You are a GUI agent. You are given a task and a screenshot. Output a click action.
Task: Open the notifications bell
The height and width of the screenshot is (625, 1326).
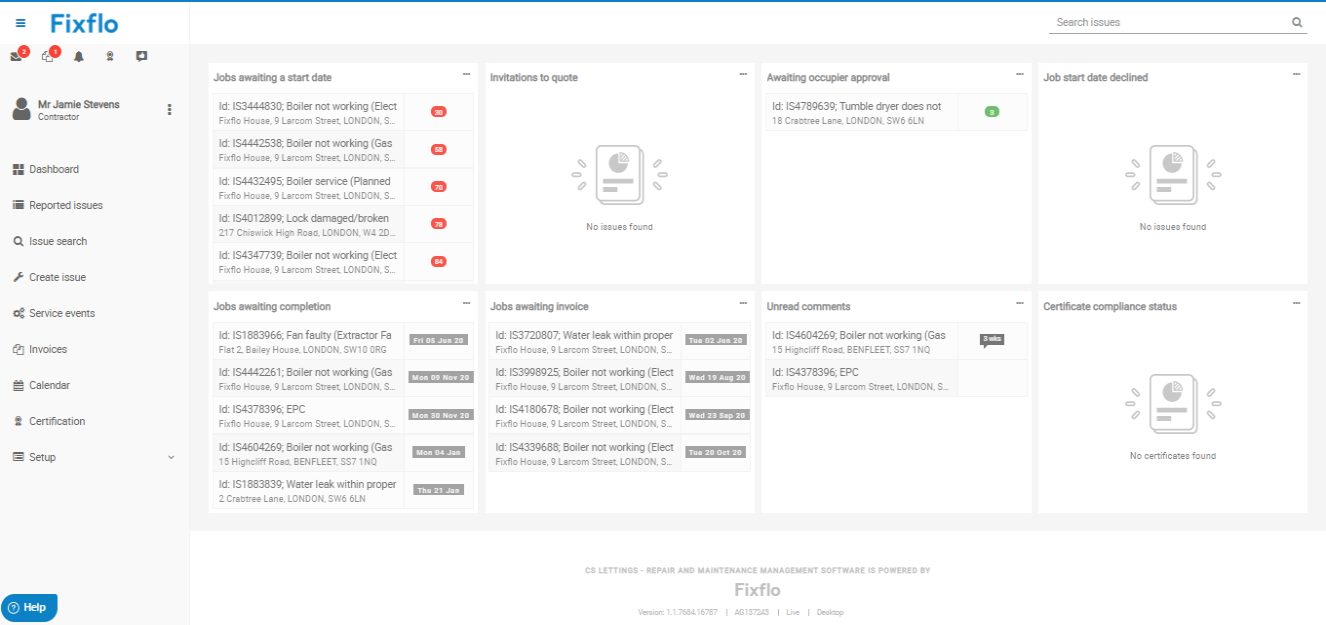(78, 56)
